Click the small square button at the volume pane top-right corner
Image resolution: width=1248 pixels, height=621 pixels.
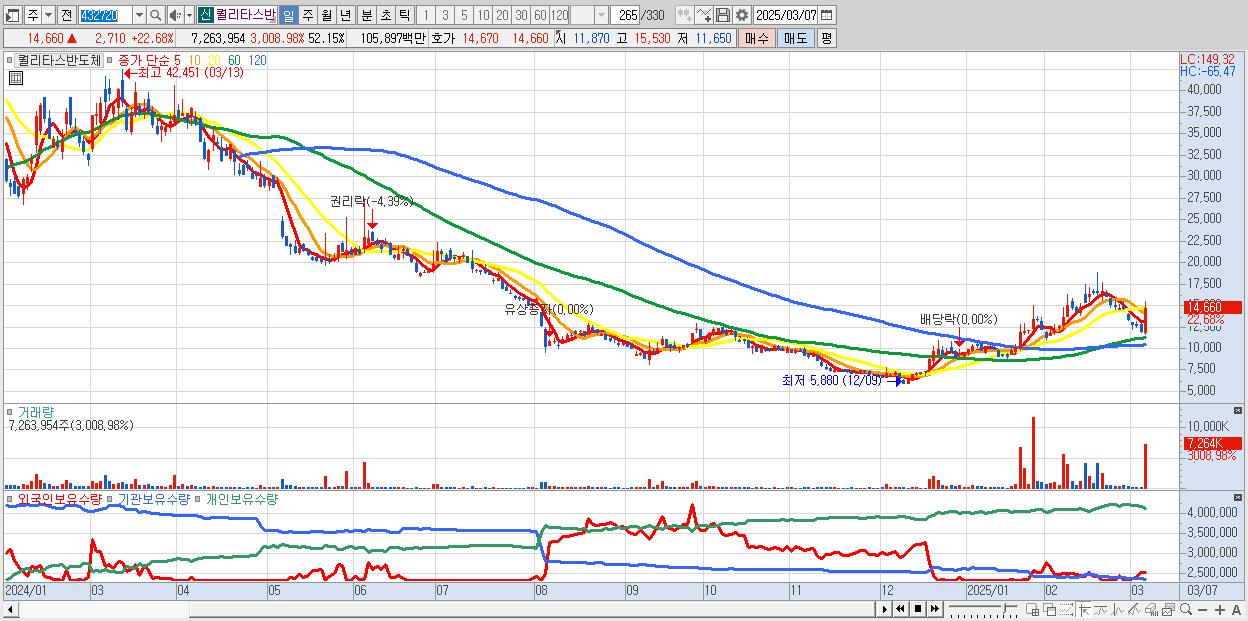coord(1240,411)
